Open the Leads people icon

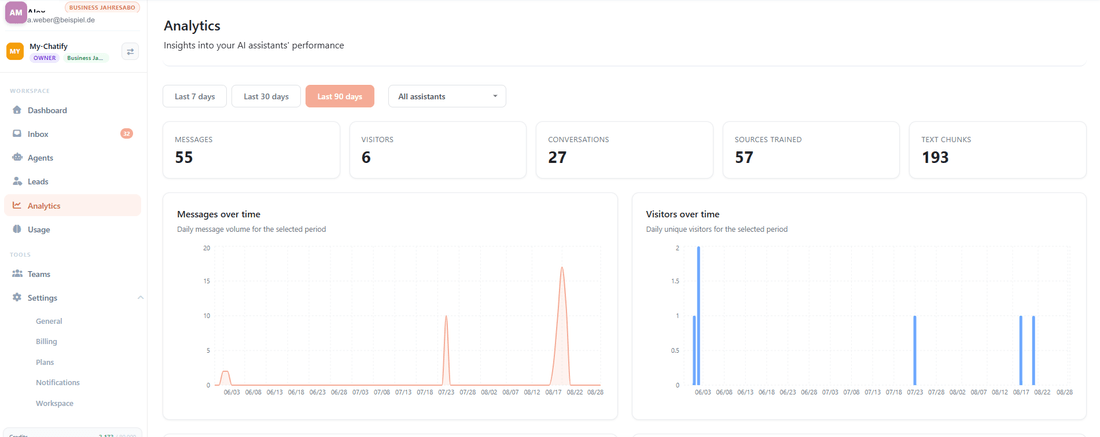pos(17,182)
